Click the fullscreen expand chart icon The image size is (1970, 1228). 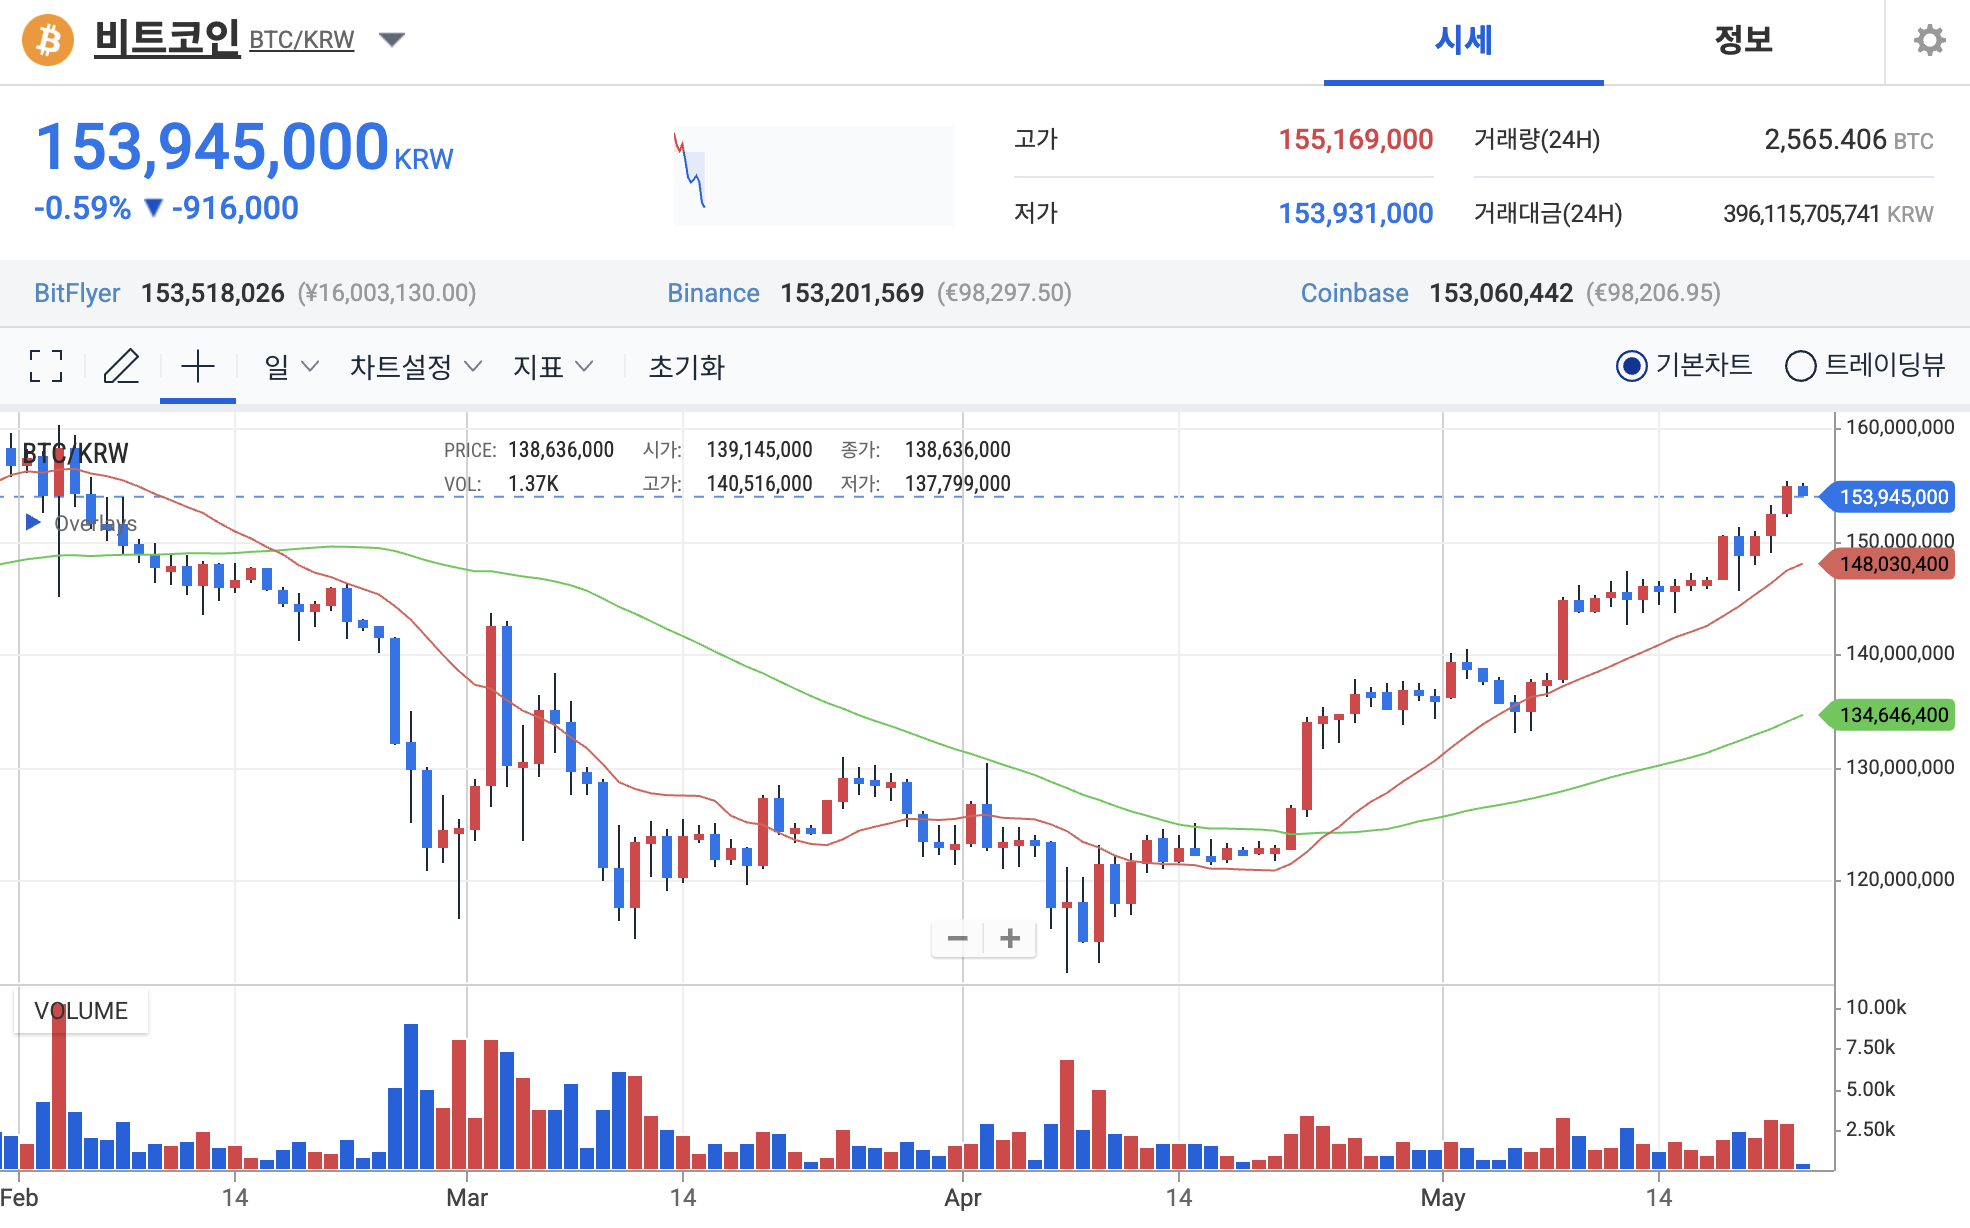pyautogui.click(x=46, y=366)
